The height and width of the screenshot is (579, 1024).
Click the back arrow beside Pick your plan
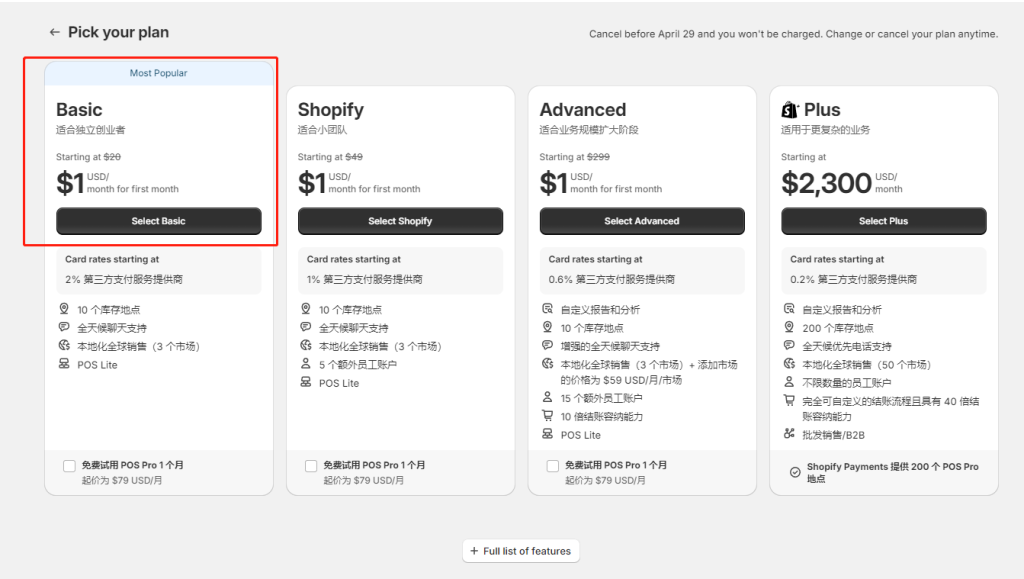55,32
